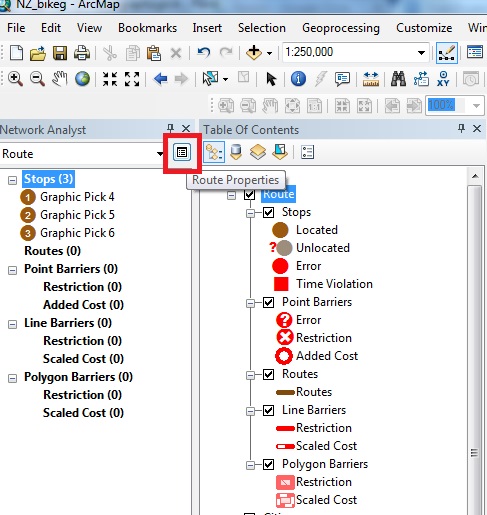
Task: Open the Find binoculars tool
Action: 398,79
